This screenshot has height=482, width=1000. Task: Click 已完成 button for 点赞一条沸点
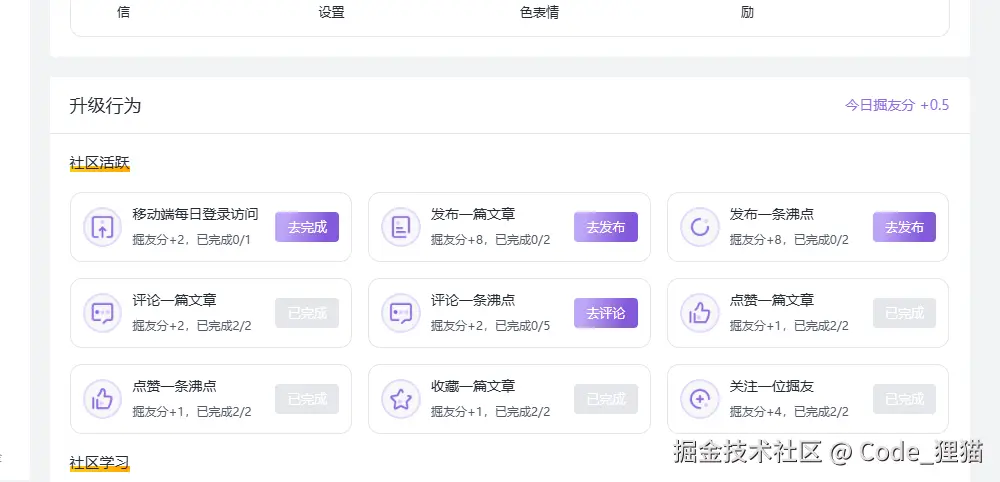click(307, 399)
